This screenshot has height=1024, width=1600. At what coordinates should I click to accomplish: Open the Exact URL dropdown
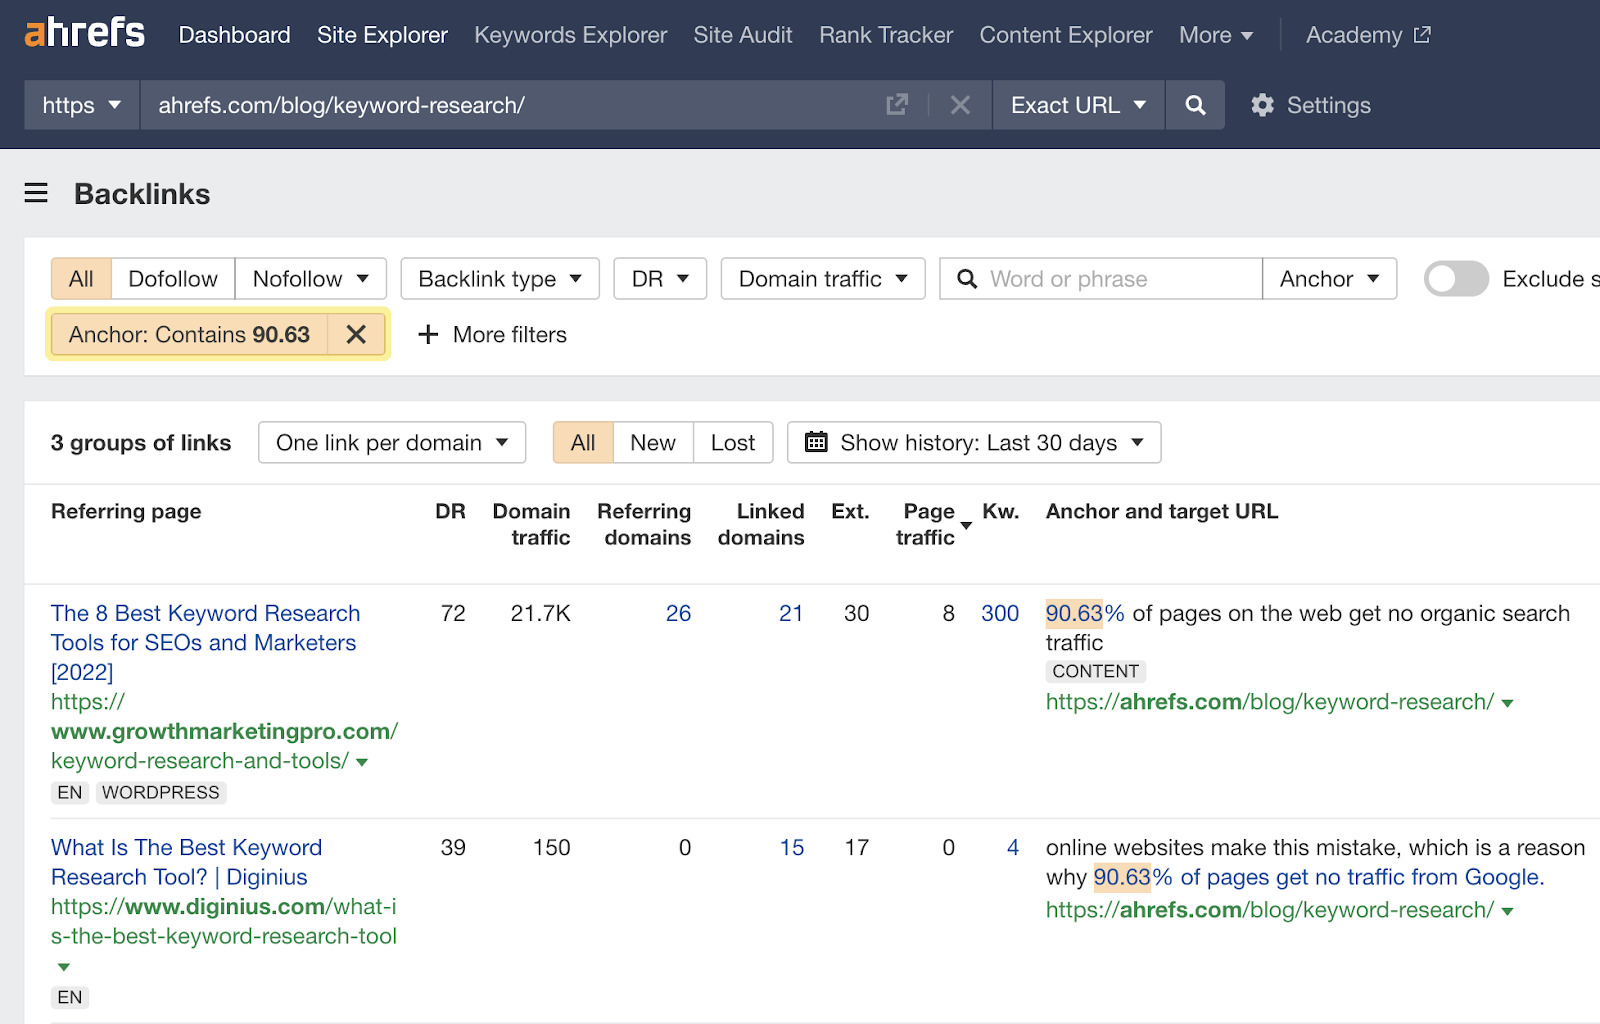(1078, 104)
